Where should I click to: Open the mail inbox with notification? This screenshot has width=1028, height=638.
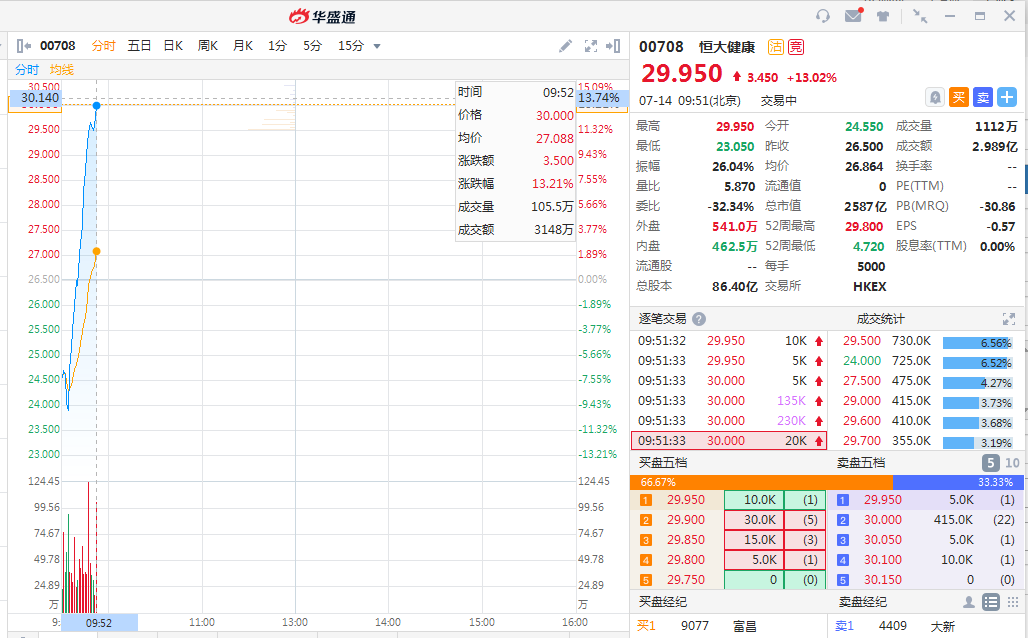pyautogui.click(x=853, y=16)
